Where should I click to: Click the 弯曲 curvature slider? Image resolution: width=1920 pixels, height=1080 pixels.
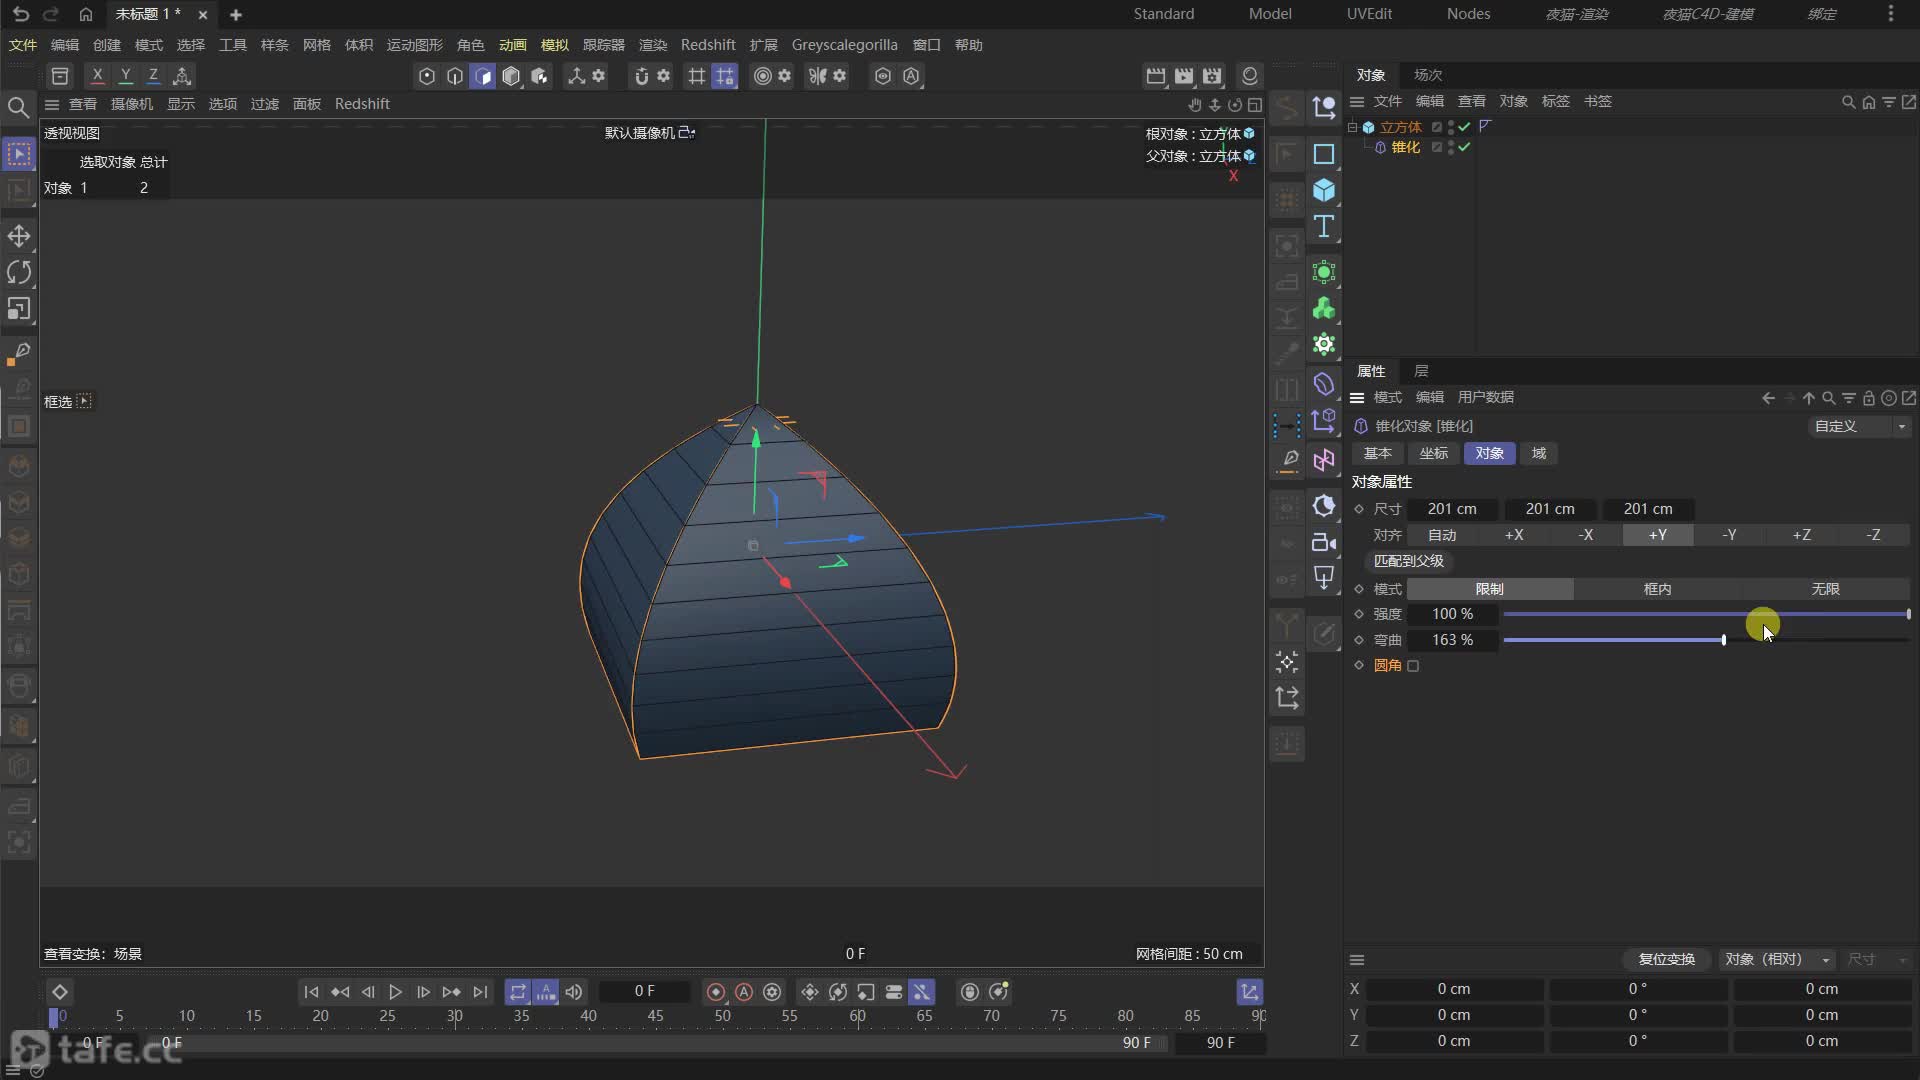[1706, 640]
